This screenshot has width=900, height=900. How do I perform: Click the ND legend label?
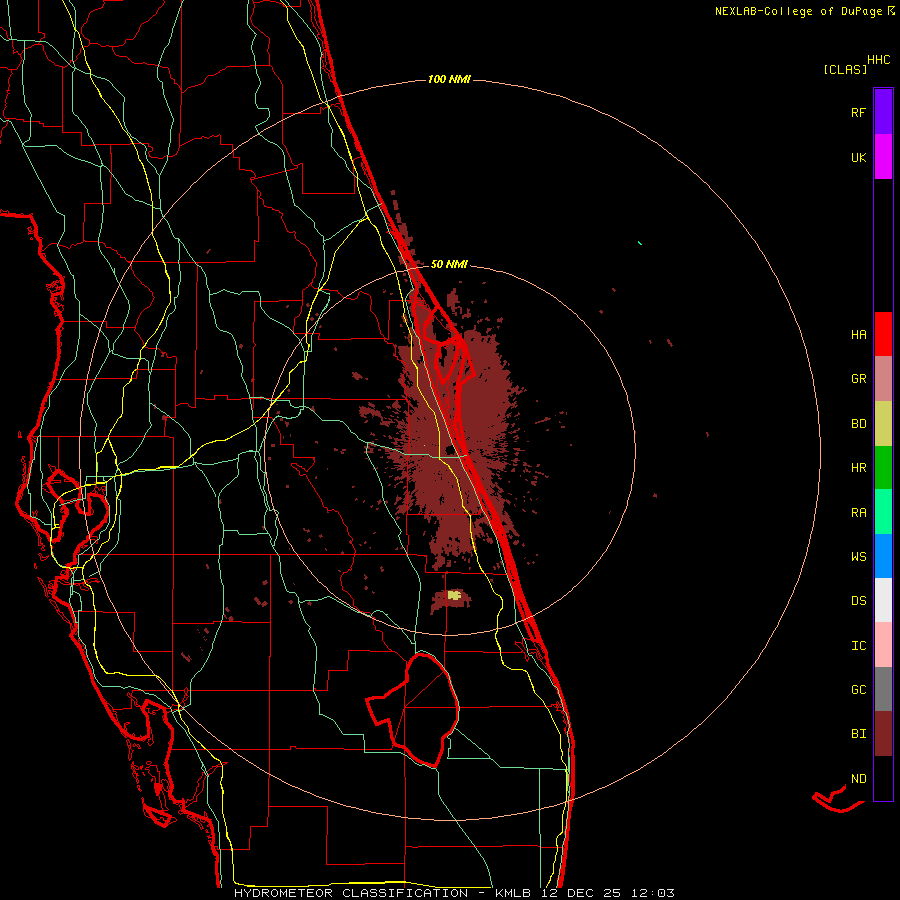click(858, 779)
